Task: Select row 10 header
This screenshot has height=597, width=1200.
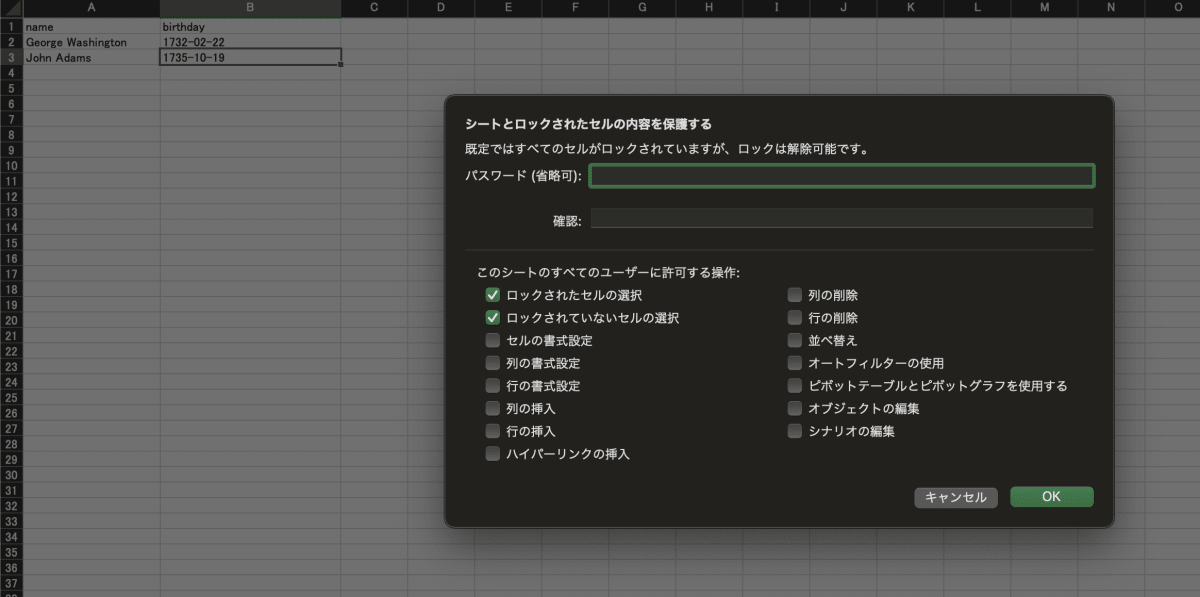Action: click(11, 165)
